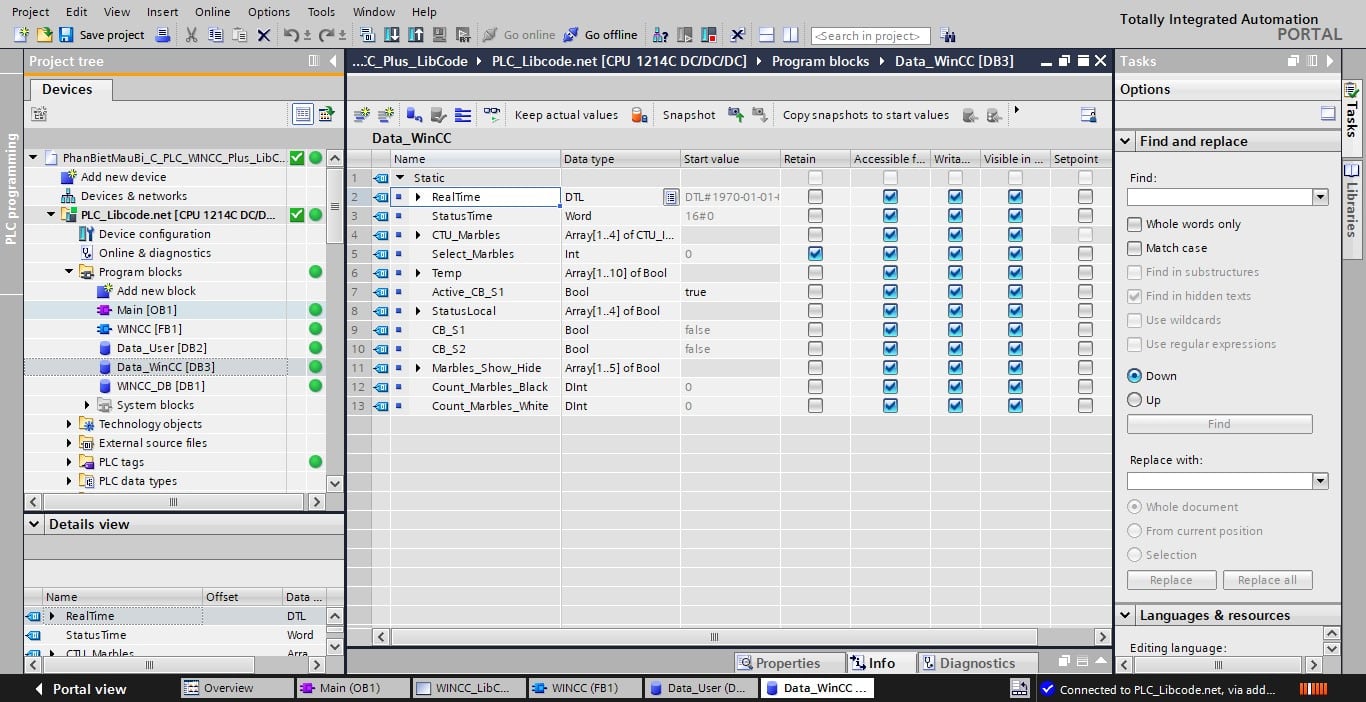Switch to the Properties tab
This screenshot has height=702, width=1366.
pyautogui.click(x=788, y=663)
